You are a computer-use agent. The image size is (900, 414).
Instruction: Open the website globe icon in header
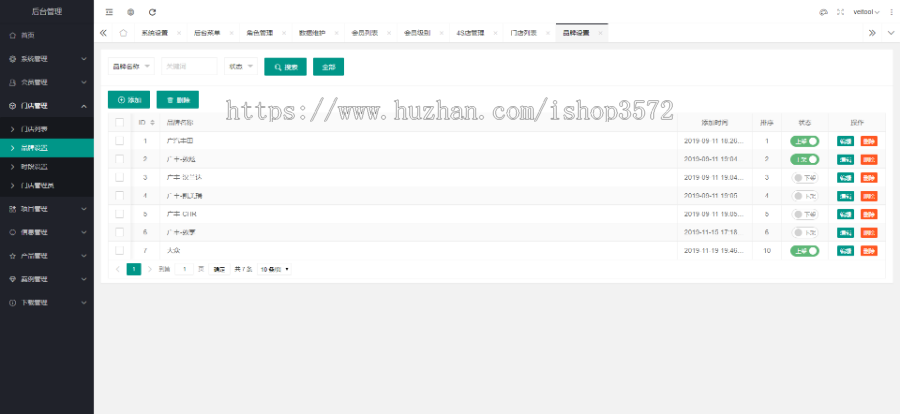(131, 12)
